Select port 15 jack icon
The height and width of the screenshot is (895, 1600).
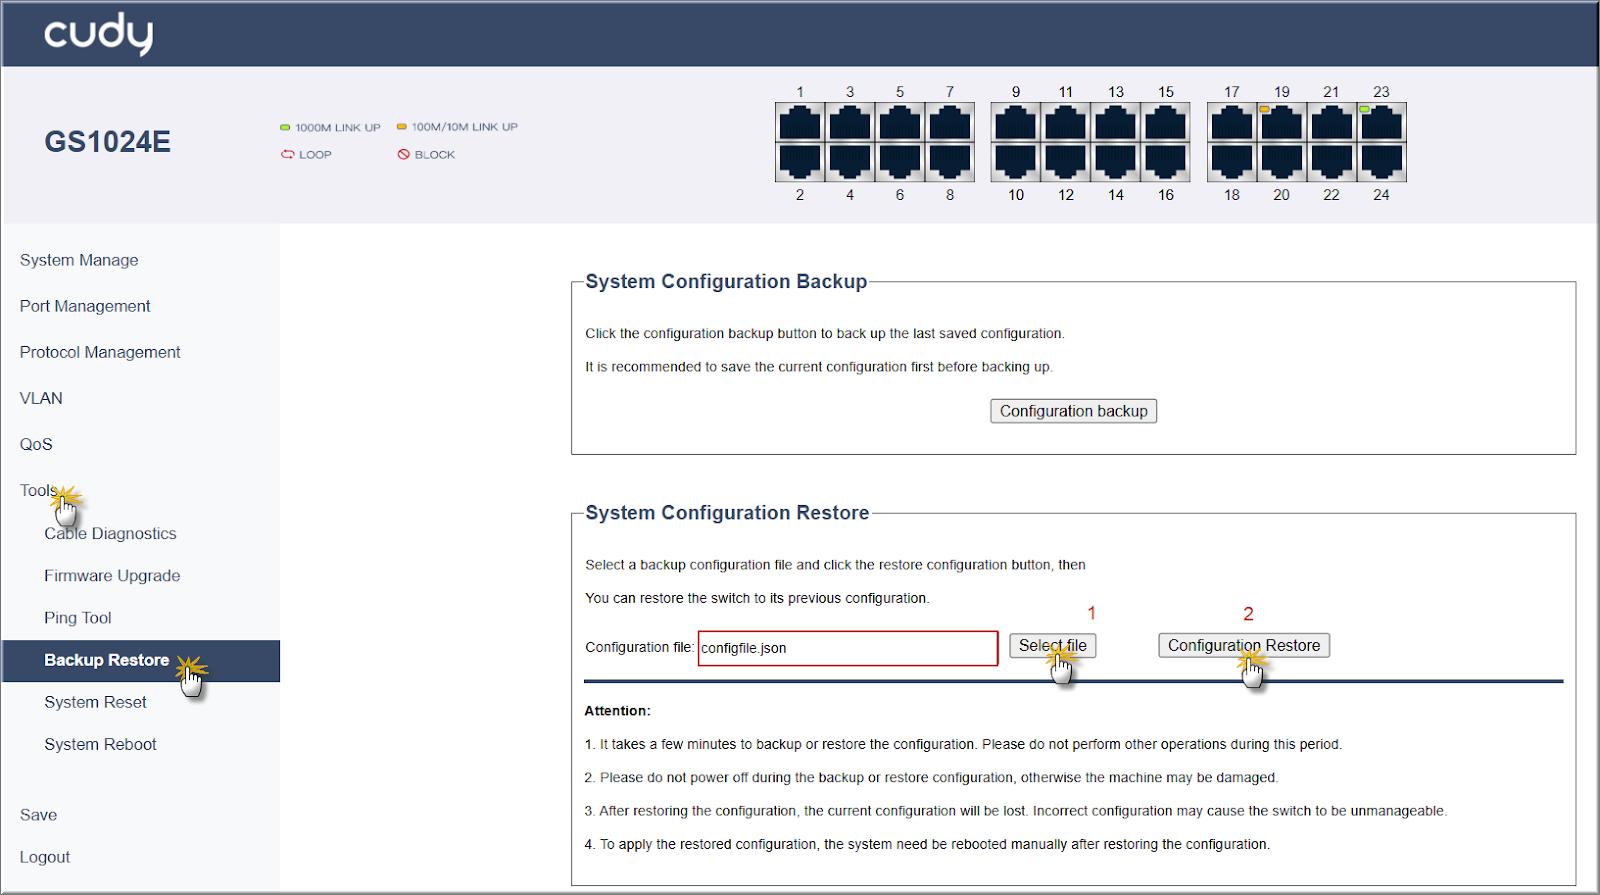click(x=1166, y=123)
